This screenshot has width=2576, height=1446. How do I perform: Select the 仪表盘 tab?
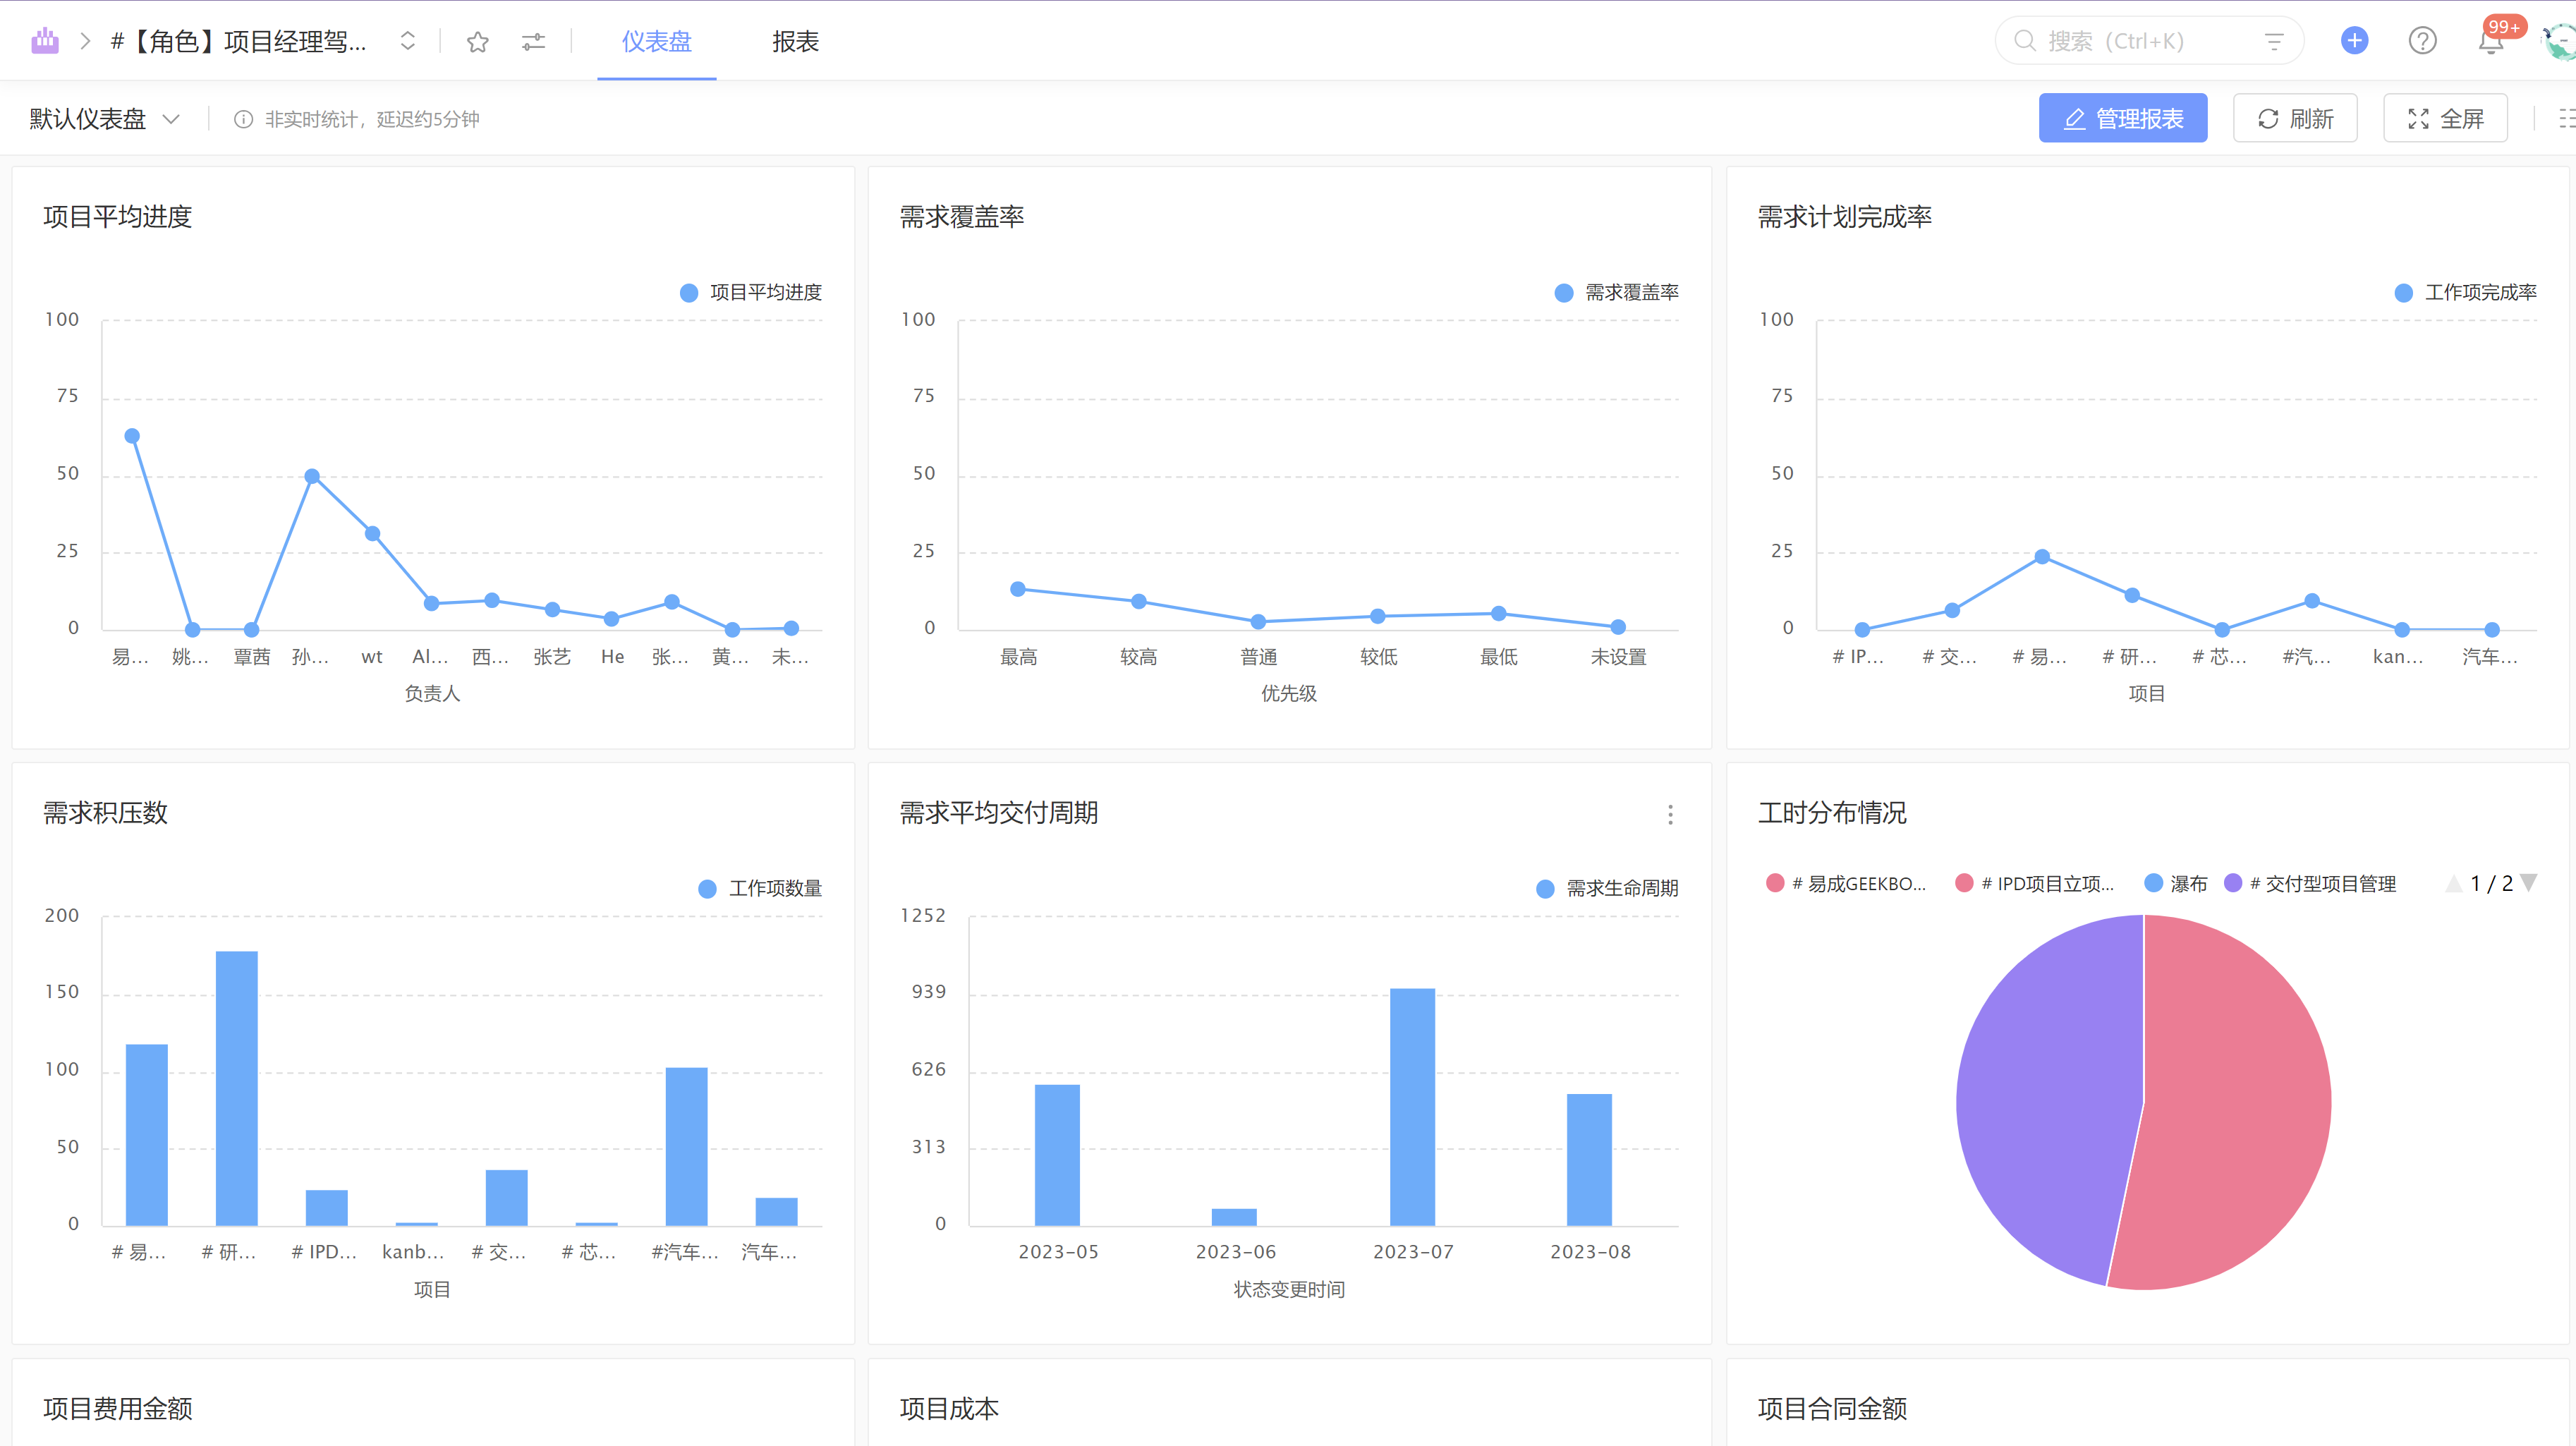(x=656, y=41)
